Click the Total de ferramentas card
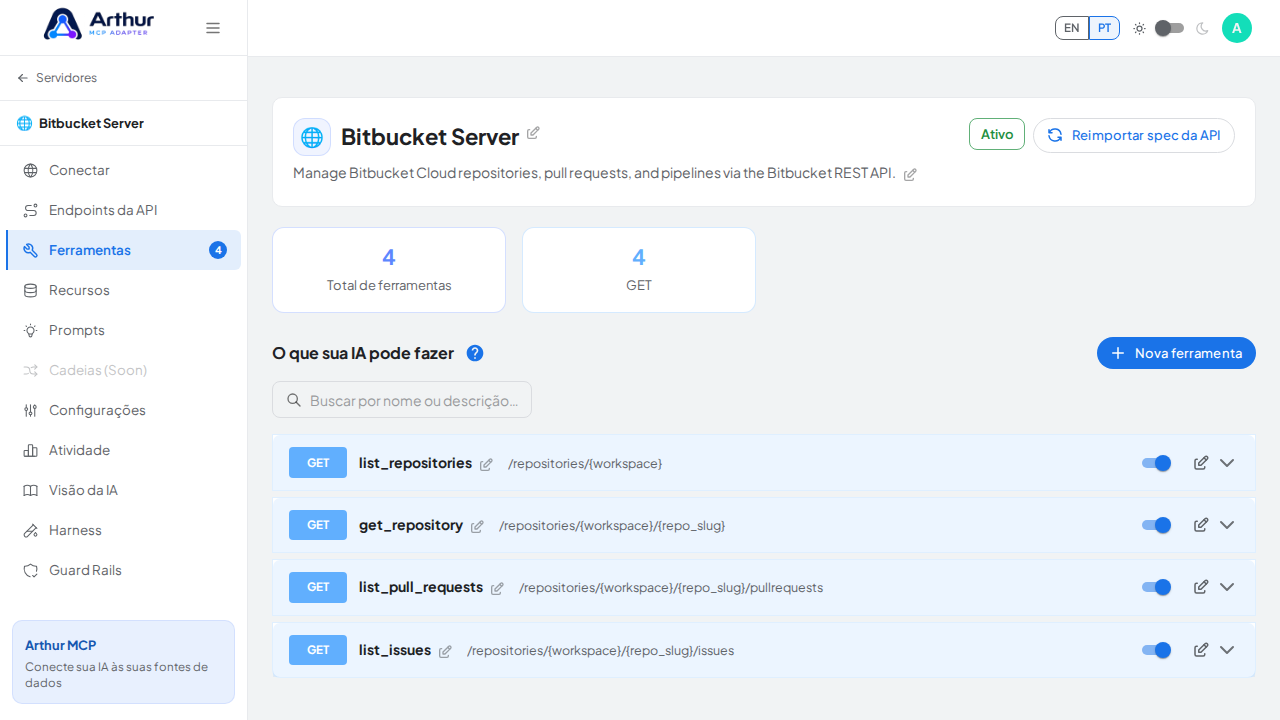1280x720 pixels. tap(389, 270)
